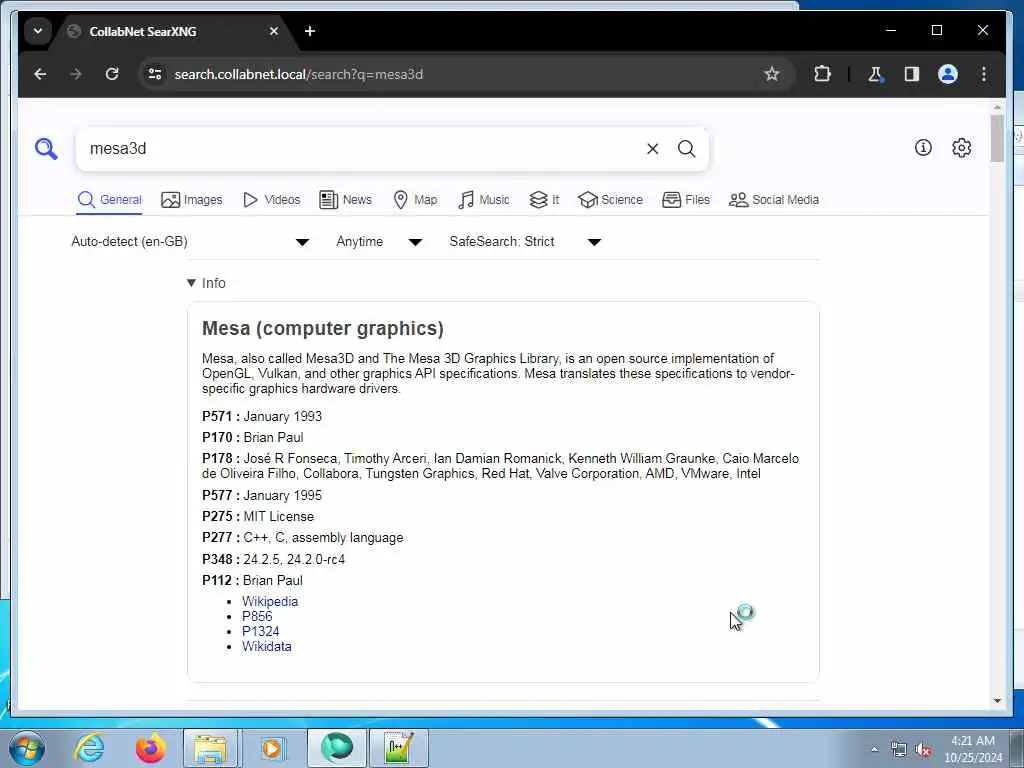This screenshot has height=768, width=1024.
Task: Switch to the It category tab
Action: click(x=545, y=200)
